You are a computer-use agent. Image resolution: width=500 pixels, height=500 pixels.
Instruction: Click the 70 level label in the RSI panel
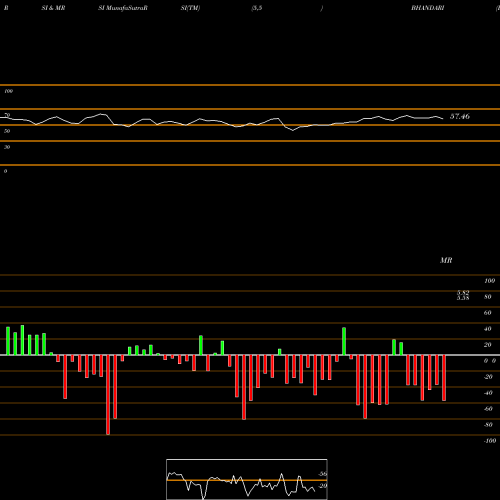[x=7, y=115]
